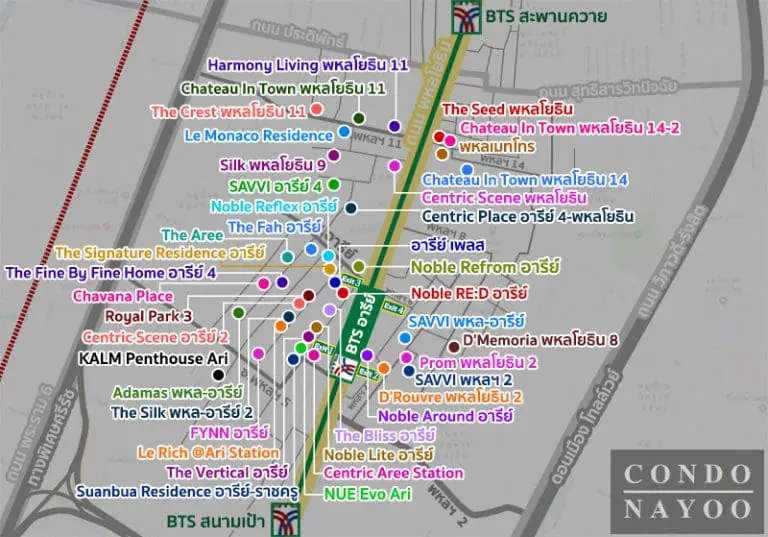Click the orange dot above D'Rouvre พหลโยธิน 2
This screenshot has width=768, height=537.
tap(384, 368)
